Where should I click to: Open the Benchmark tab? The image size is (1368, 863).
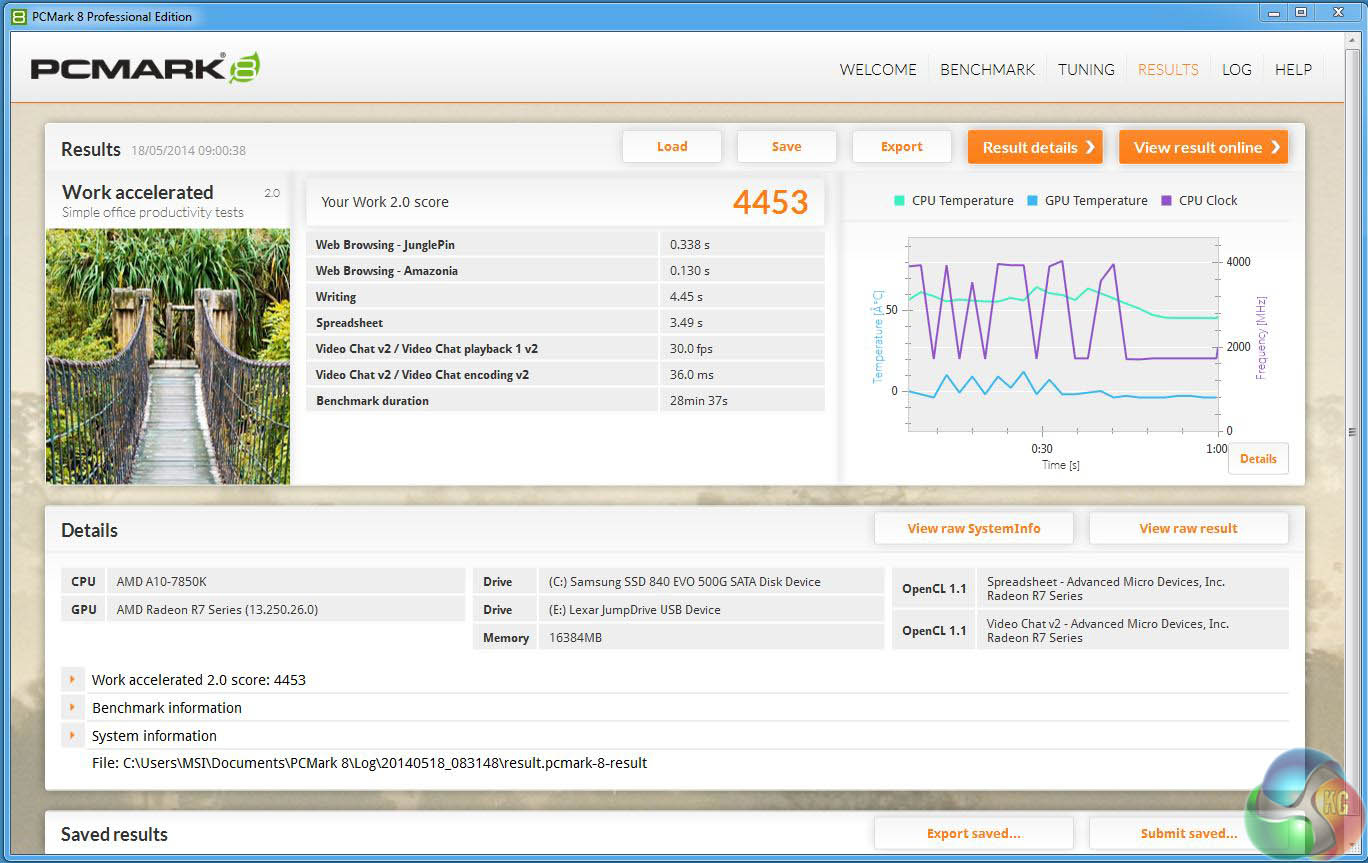pyautogui.click(x=987, y=69)
